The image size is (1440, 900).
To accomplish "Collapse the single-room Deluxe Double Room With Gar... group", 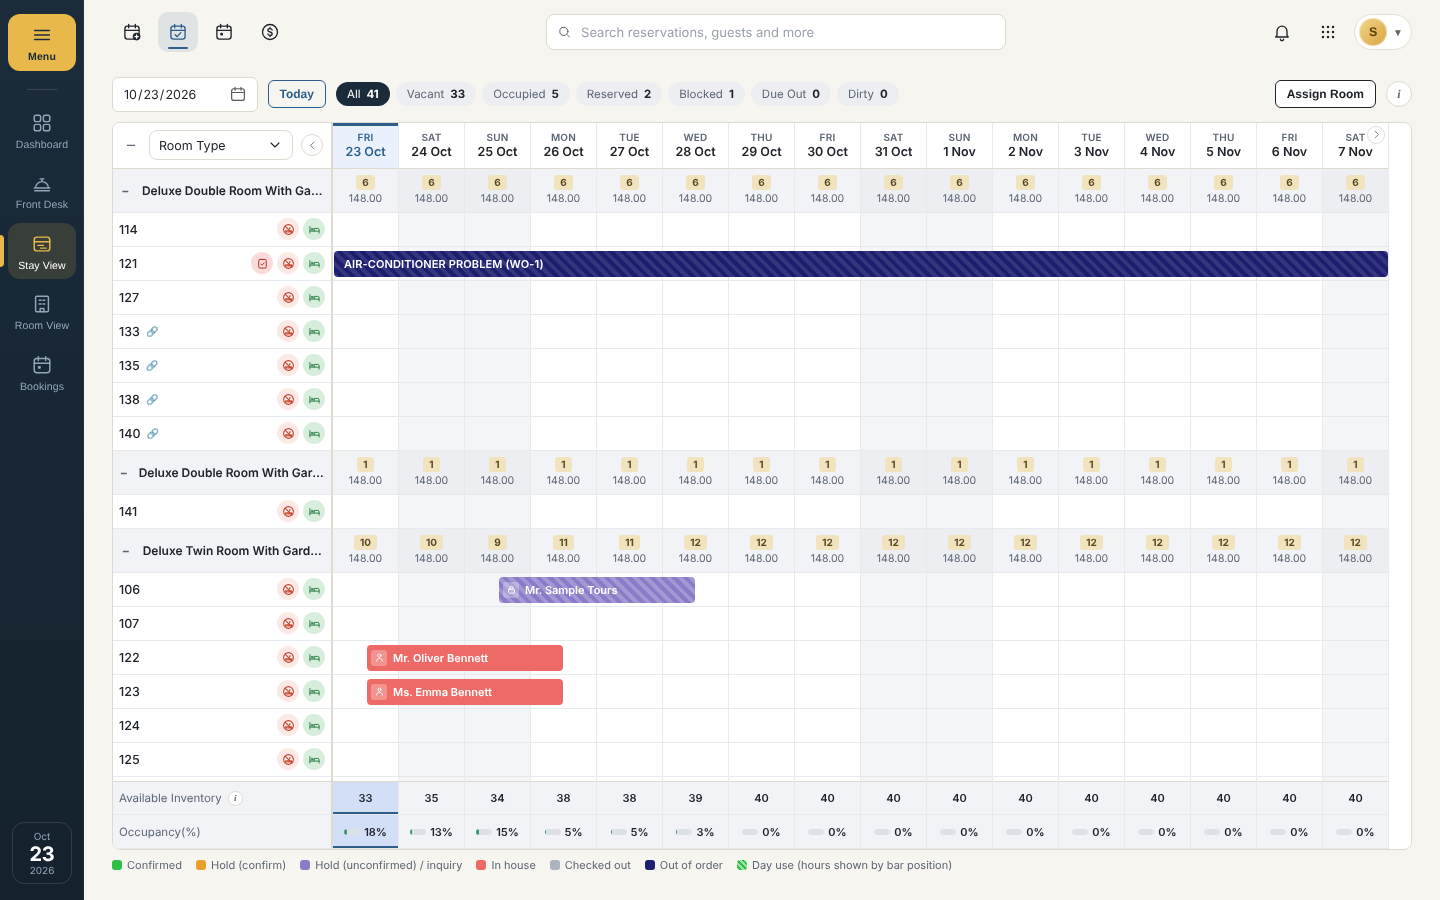I will pyautogui.click(x=124, y=473).
